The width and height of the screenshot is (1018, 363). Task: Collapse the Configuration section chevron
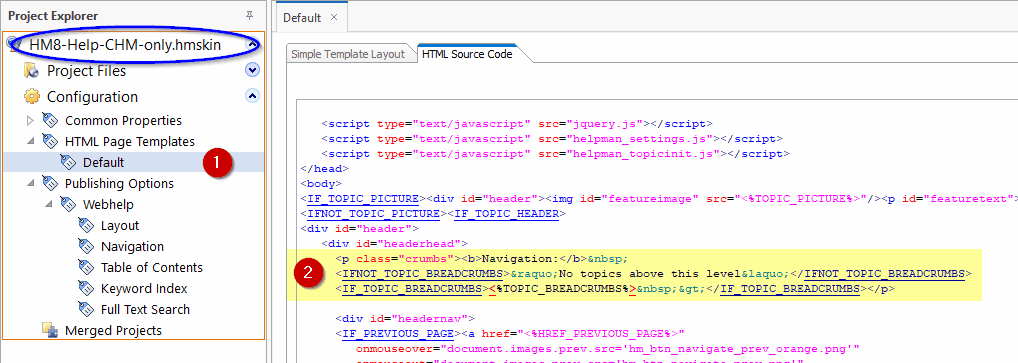coord(252,96)
